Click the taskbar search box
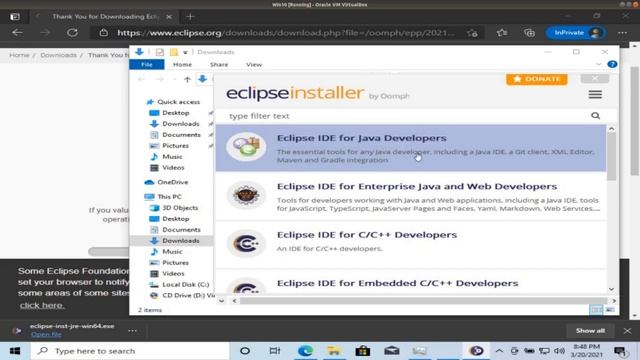 [x=130, y=351]
